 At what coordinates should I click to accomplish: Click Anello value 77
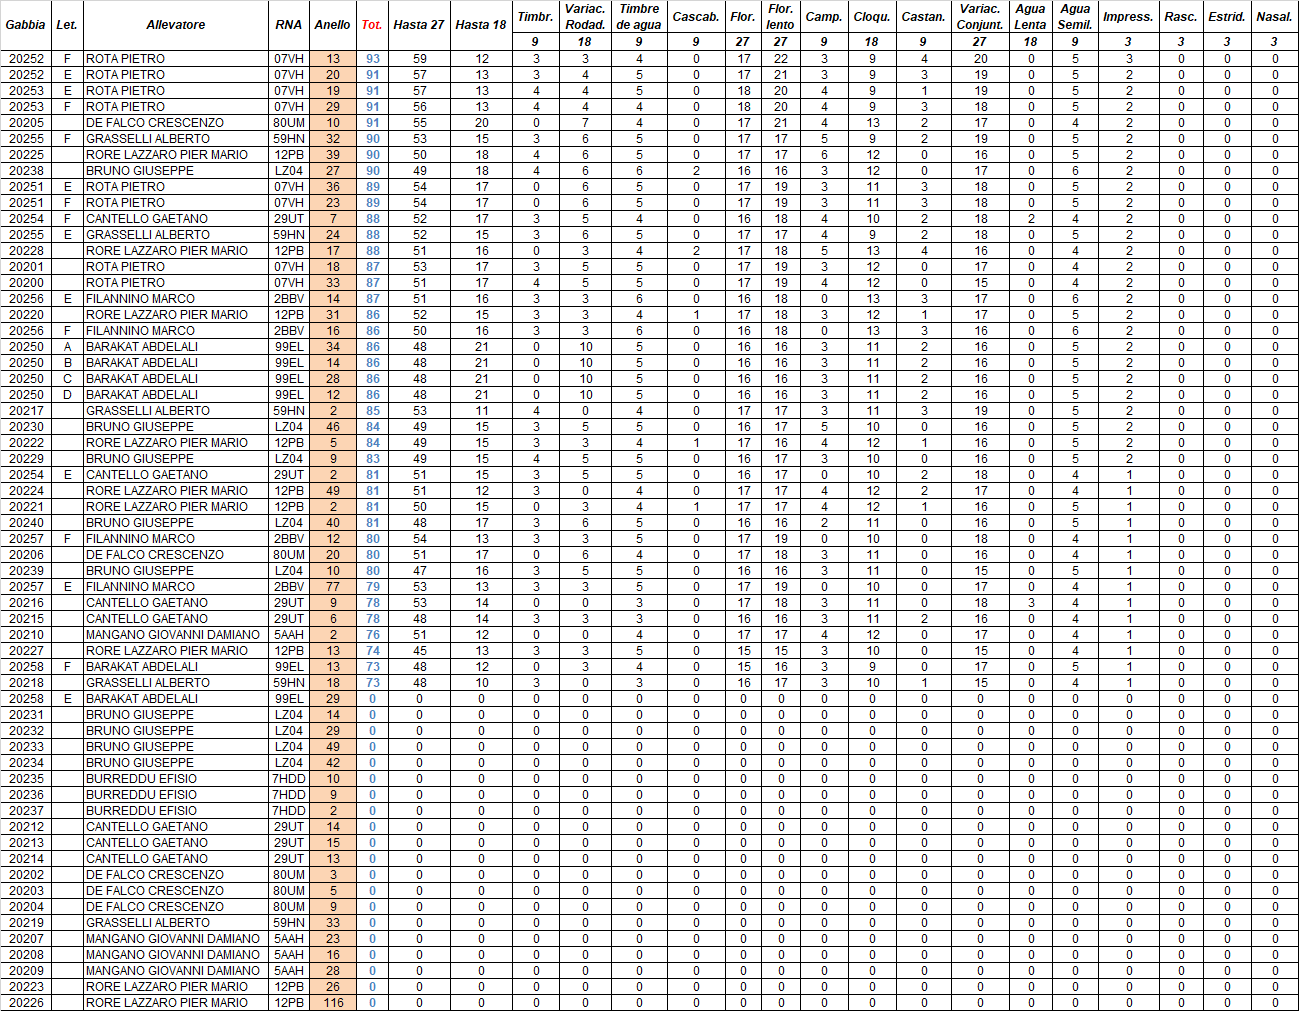click(x=333, y=587)
